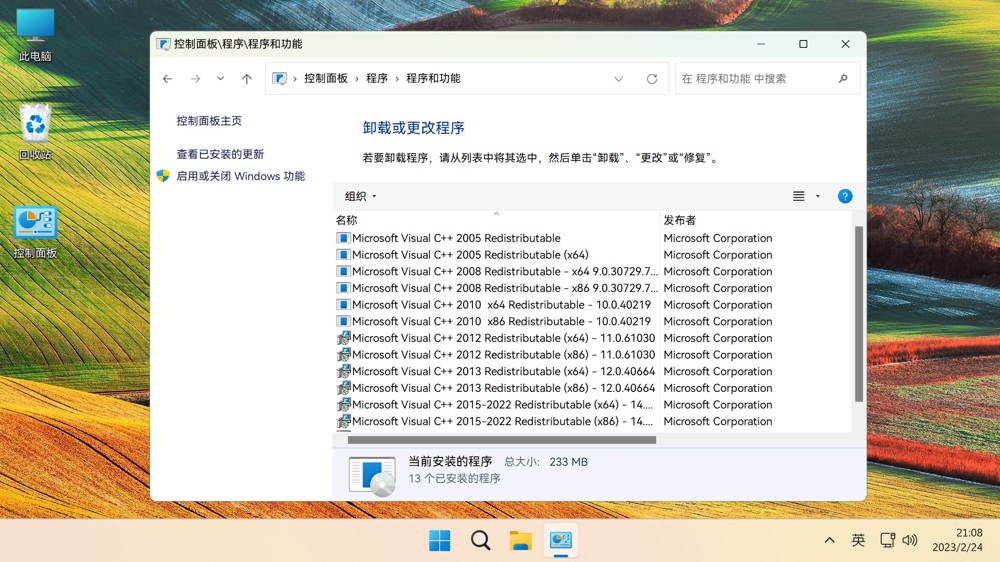1000x562 pixels.
Task: Click the Up one level arrow
Action: pos(247,79)
